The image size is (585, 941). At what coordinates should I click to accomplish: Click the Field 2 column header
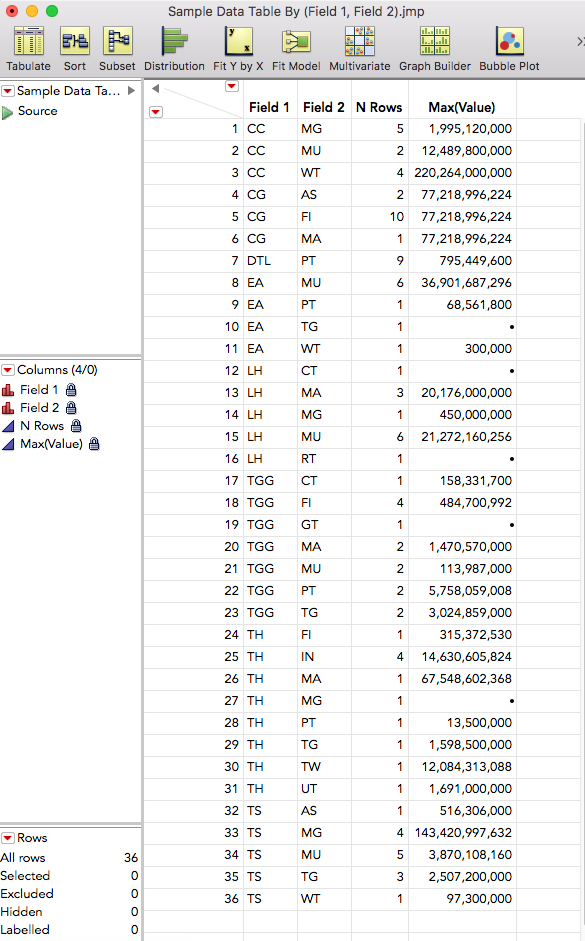pos(323,107)
